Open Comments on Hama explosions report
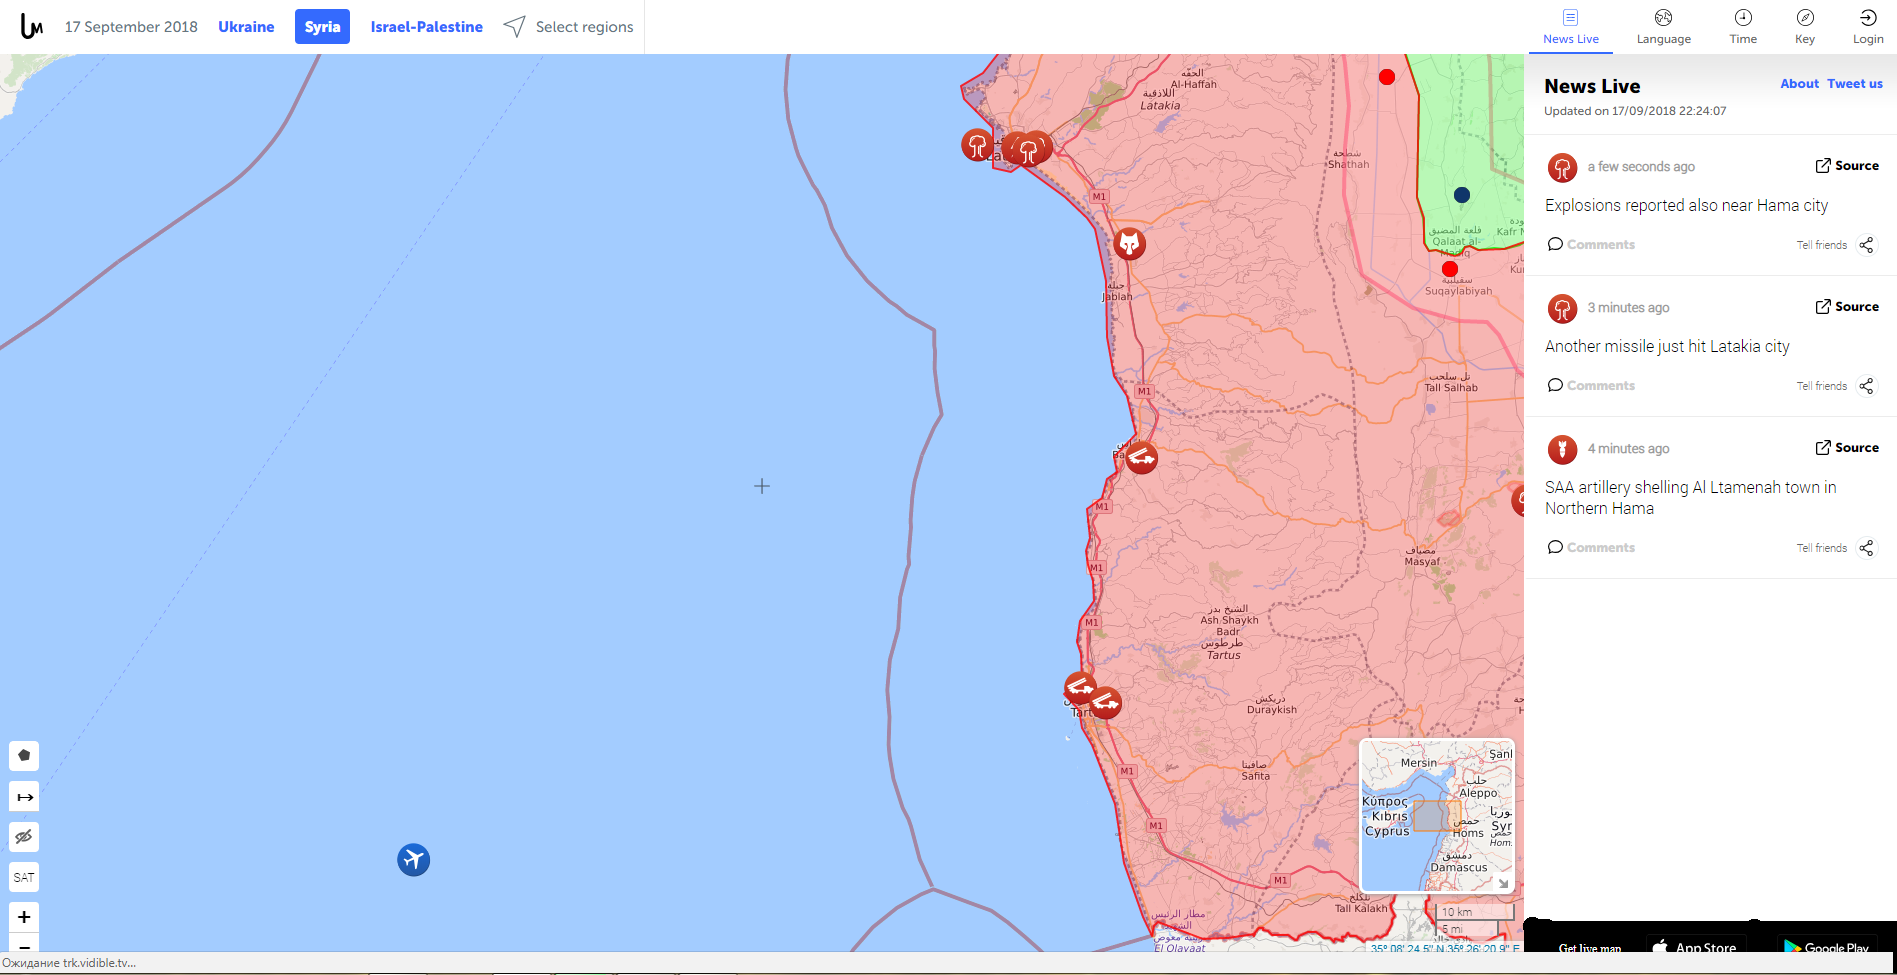1897x975 pixels. [x=1591, y=244]
